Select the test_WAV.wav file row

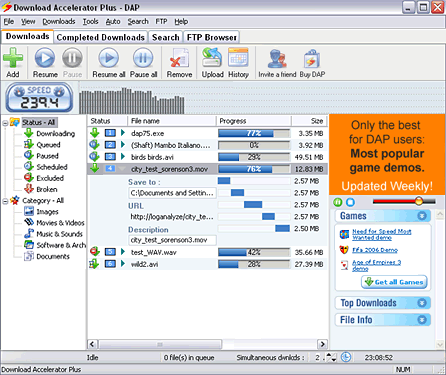207,252
